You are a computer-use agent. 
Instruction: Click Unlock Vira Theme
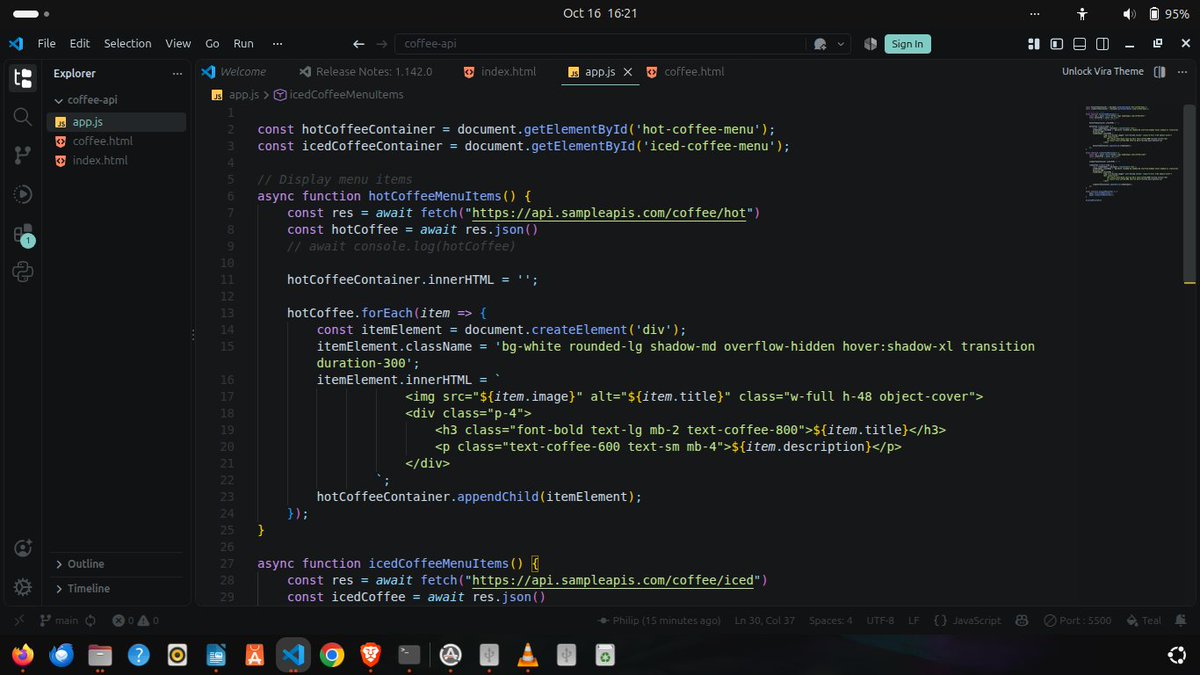click(x=1102, y=72)
